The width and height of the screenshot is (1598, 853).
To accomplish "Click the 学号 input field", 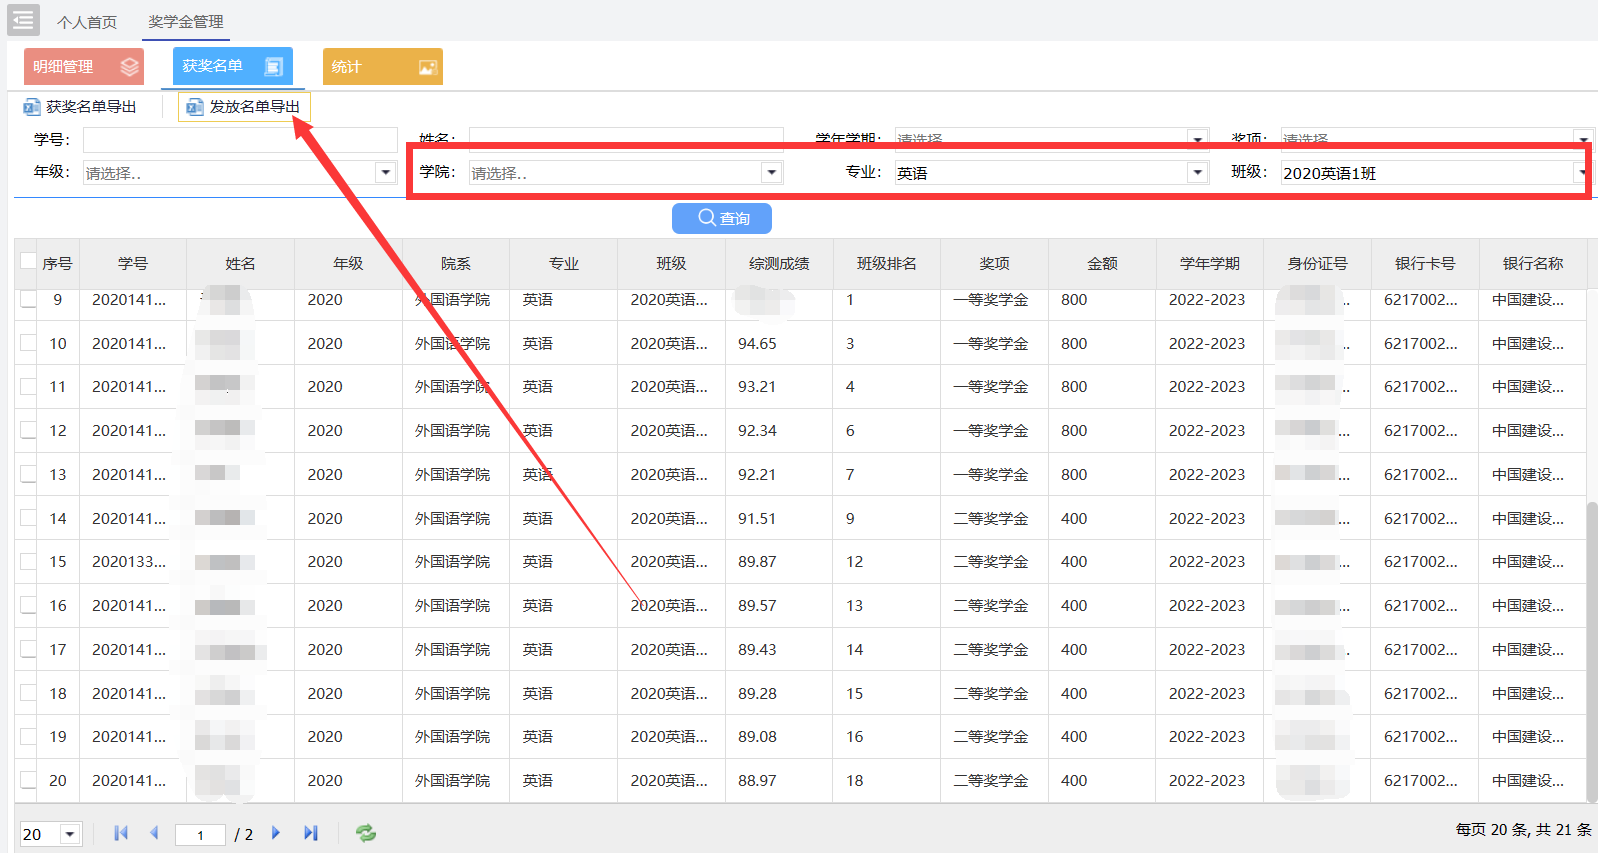I will click(240, 140).
